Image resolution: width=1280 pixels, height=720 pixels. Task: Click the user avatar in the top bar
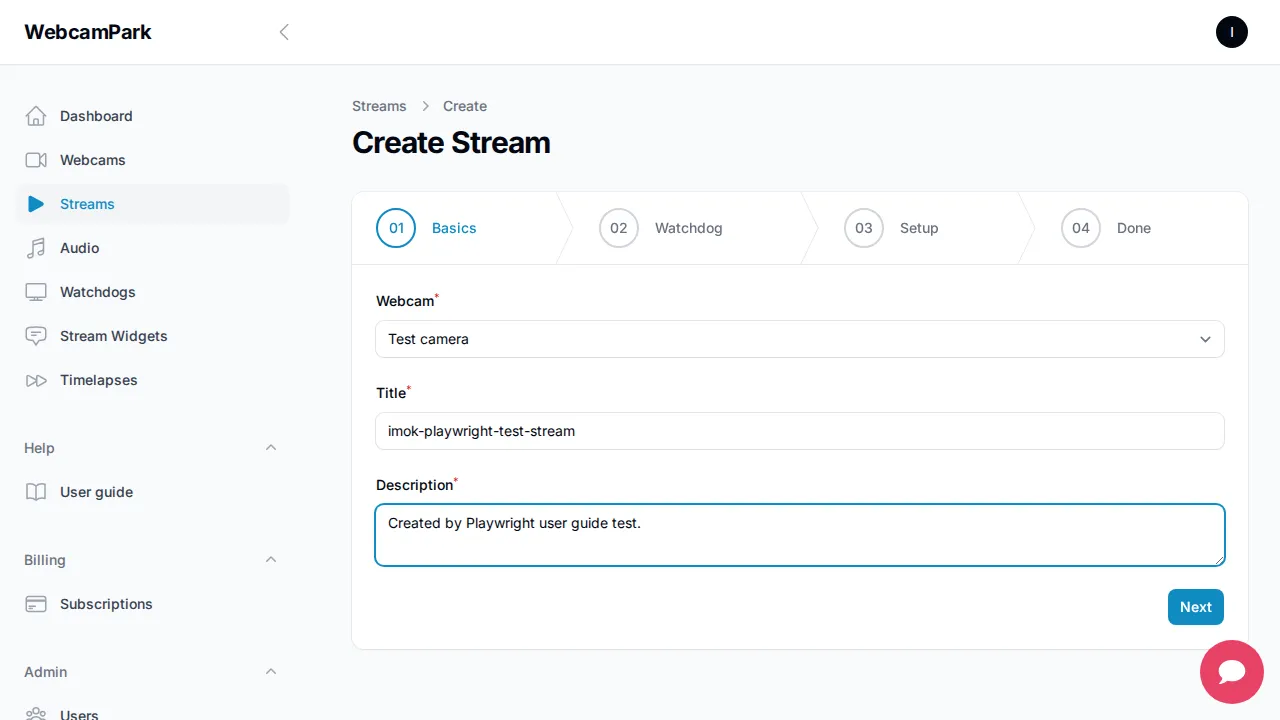[1231, 32]
